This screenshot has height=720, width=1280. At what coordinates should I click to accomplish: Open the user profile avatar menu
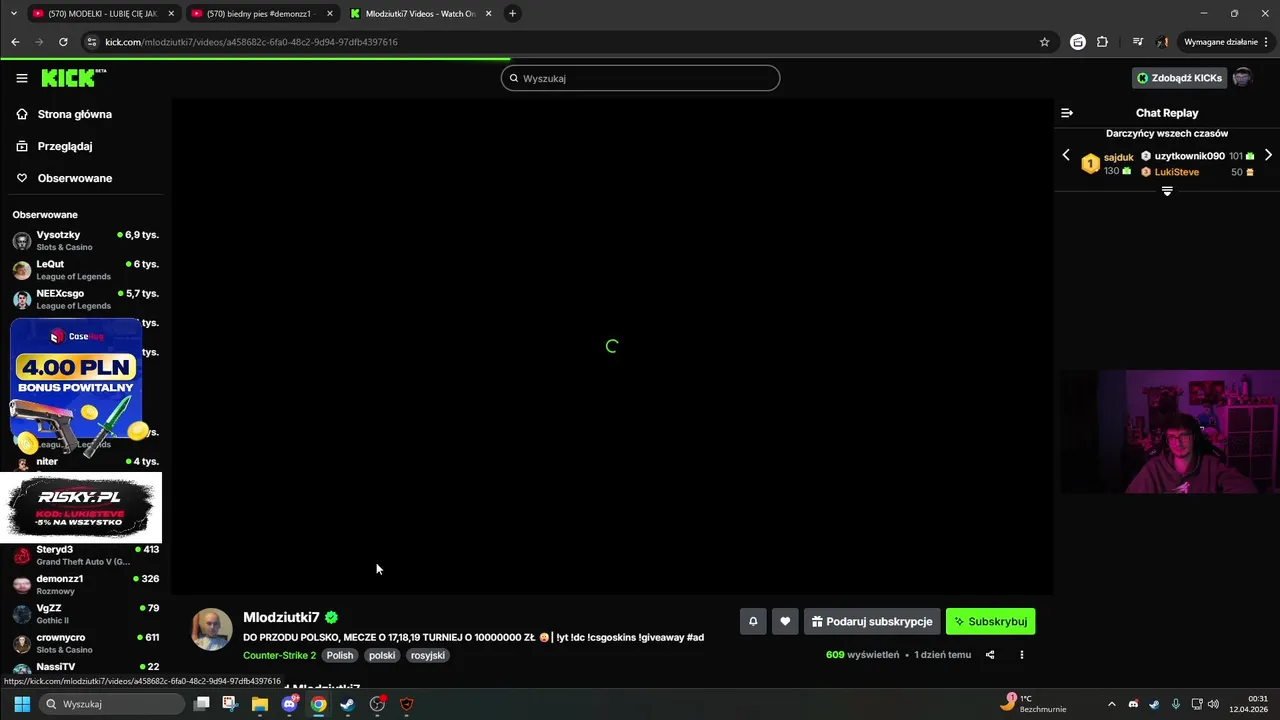pyautogui.click(x=1243, y=78)
